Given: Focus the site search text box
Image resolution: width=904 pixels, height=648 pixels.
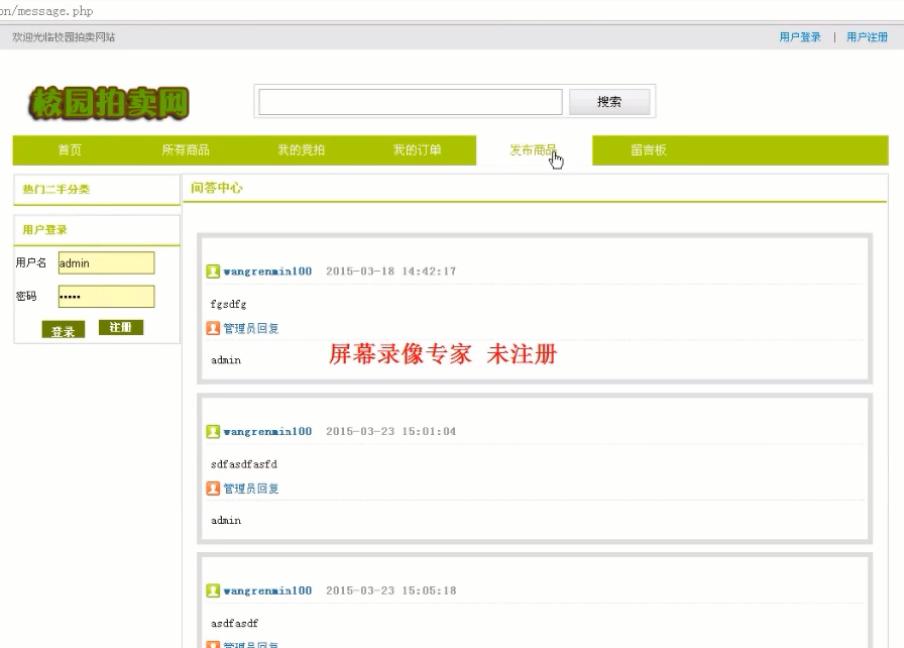Looking at the screenshot, I should [410, 102].
